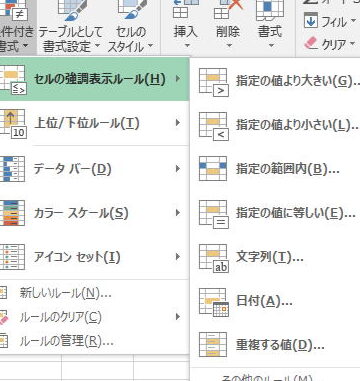The image size is (360, 381).
Task: Open セルの強調表示ルール(H) submenu
Action: [94, 79]
